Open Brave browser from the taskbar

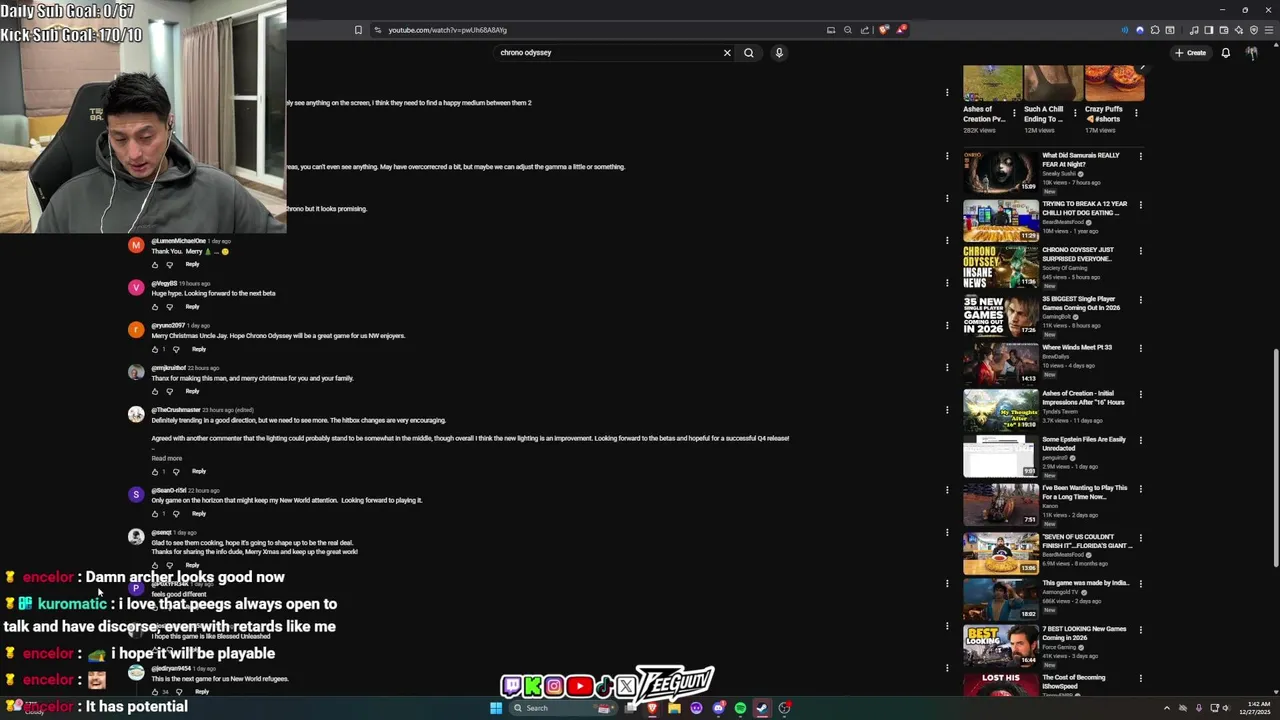pyautogui.click(x=652, y=708)
